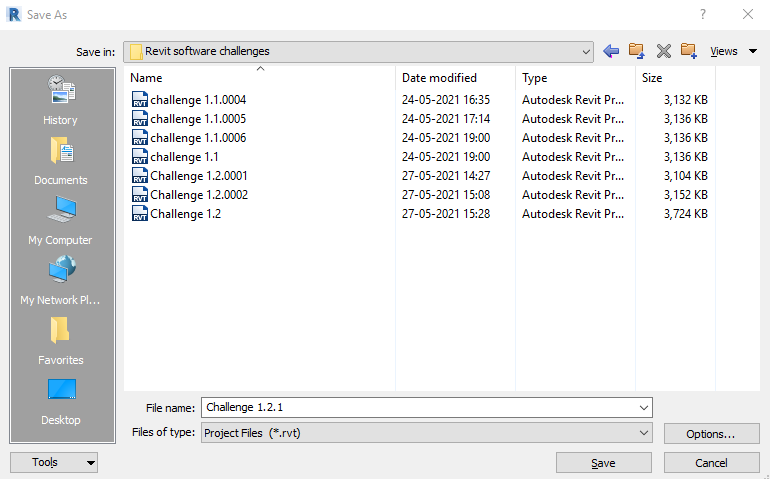Click the RVT icon of Challenge 1.2.0001
770x479 pixels.
click(140, 175)
